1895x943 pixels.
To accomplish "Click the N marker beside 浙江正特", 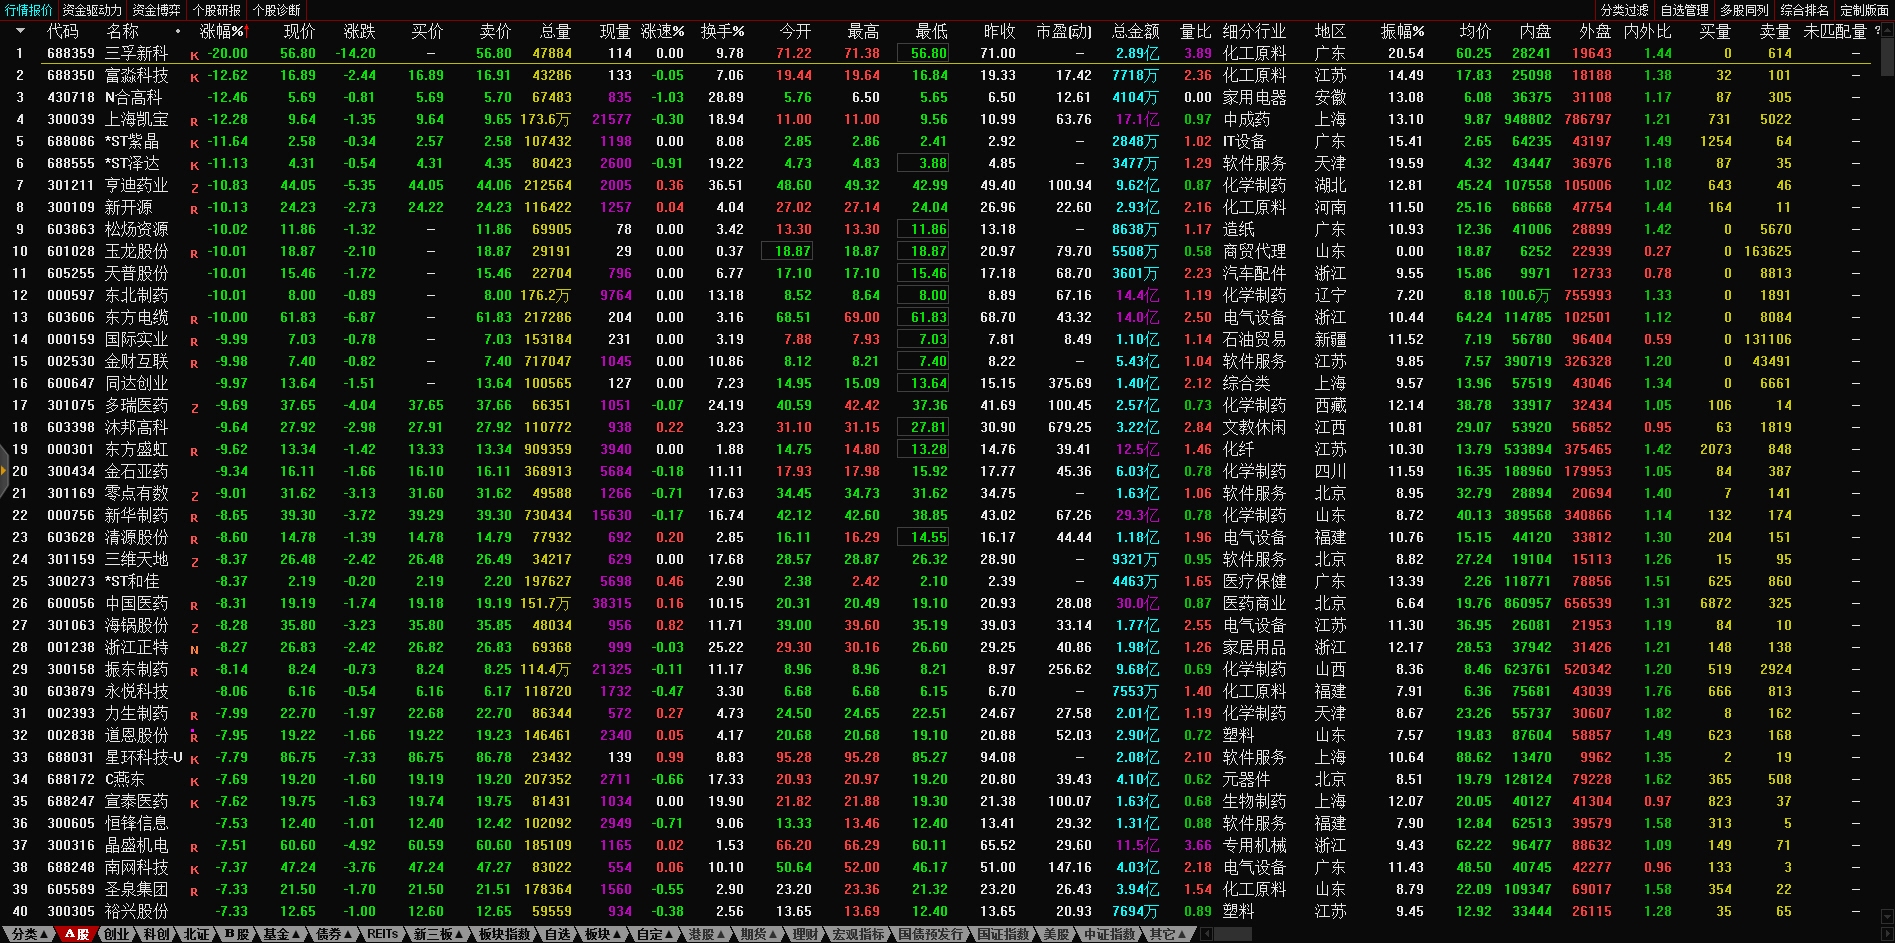I will [194, 650].
